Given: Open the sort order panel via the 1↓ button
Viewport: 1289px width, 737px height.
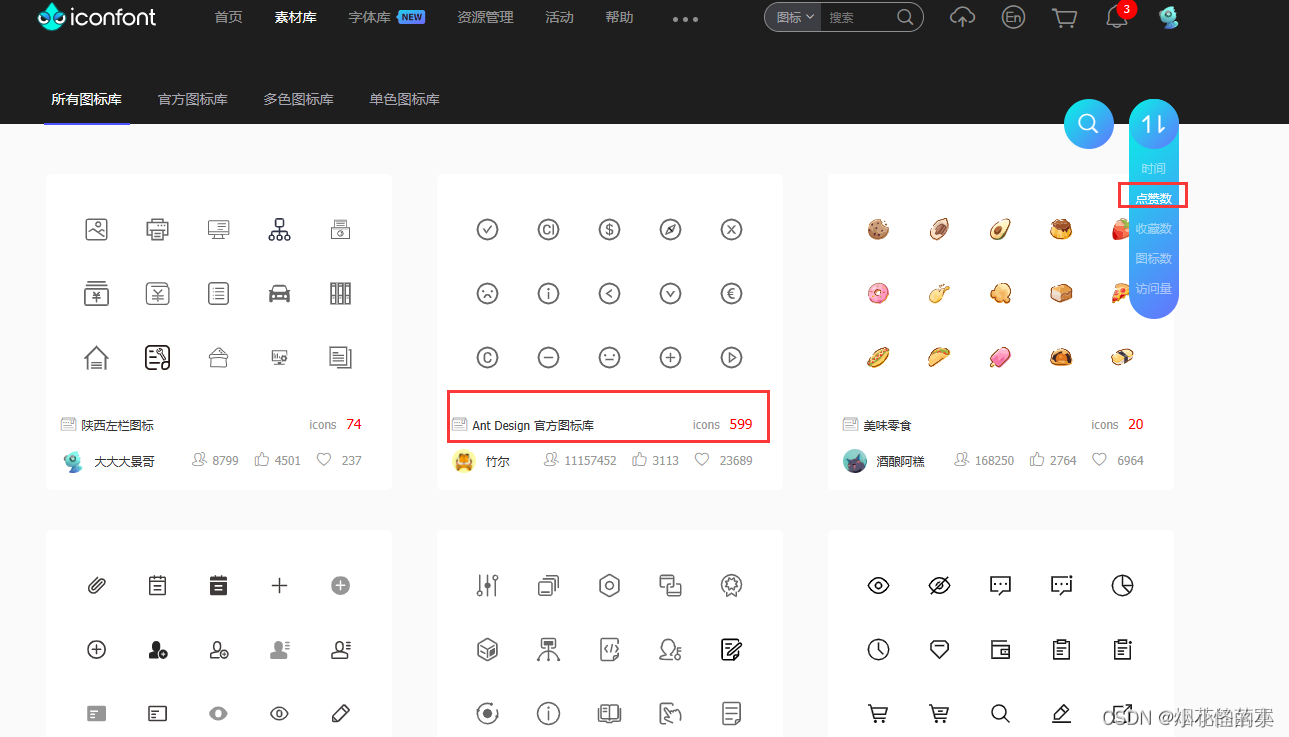Looking at the screenshot, I should (x=1152, y=123).
